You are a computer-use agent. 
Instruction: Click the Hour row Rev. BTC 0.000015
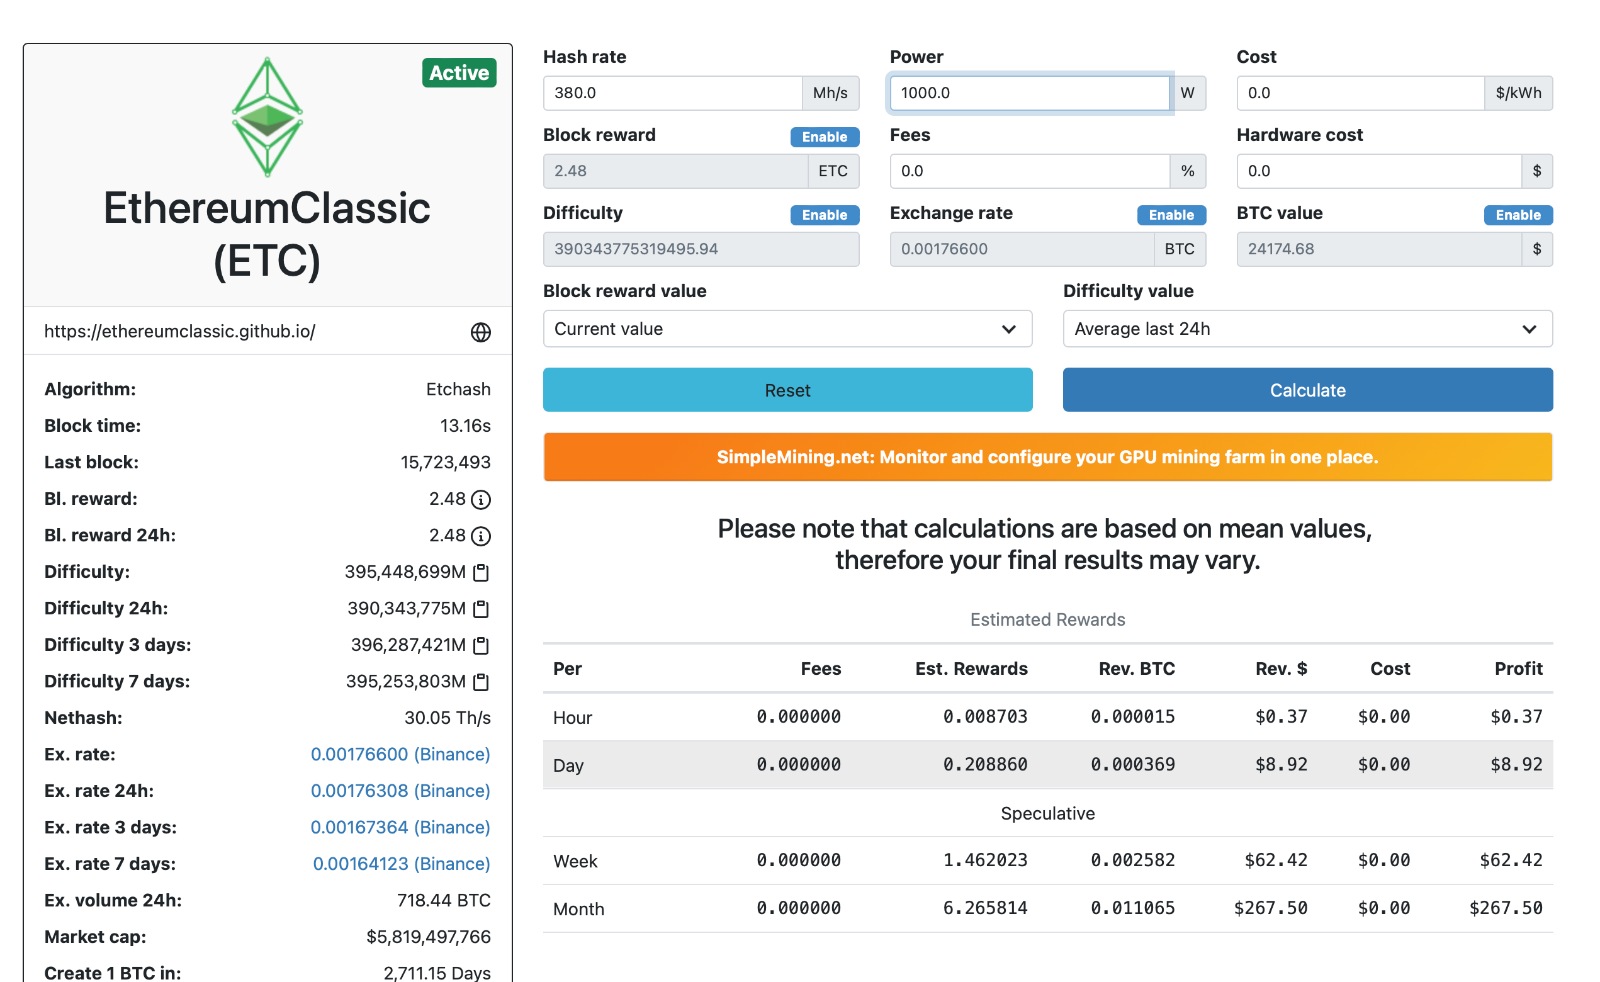click(x=1132, y=717)
